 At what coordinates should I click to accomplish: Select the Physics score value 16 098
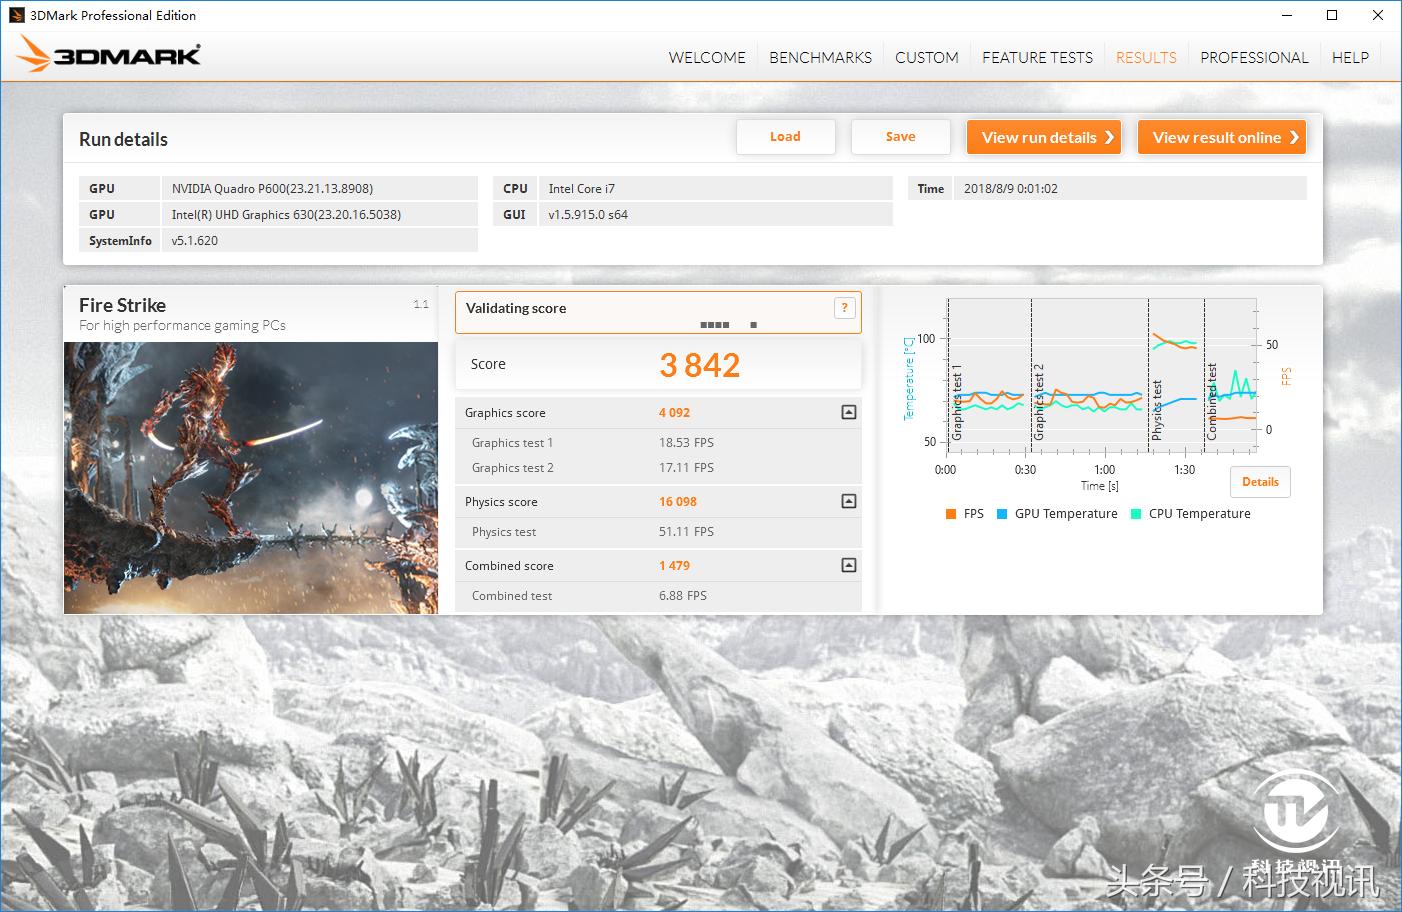(x=678, y=501)
